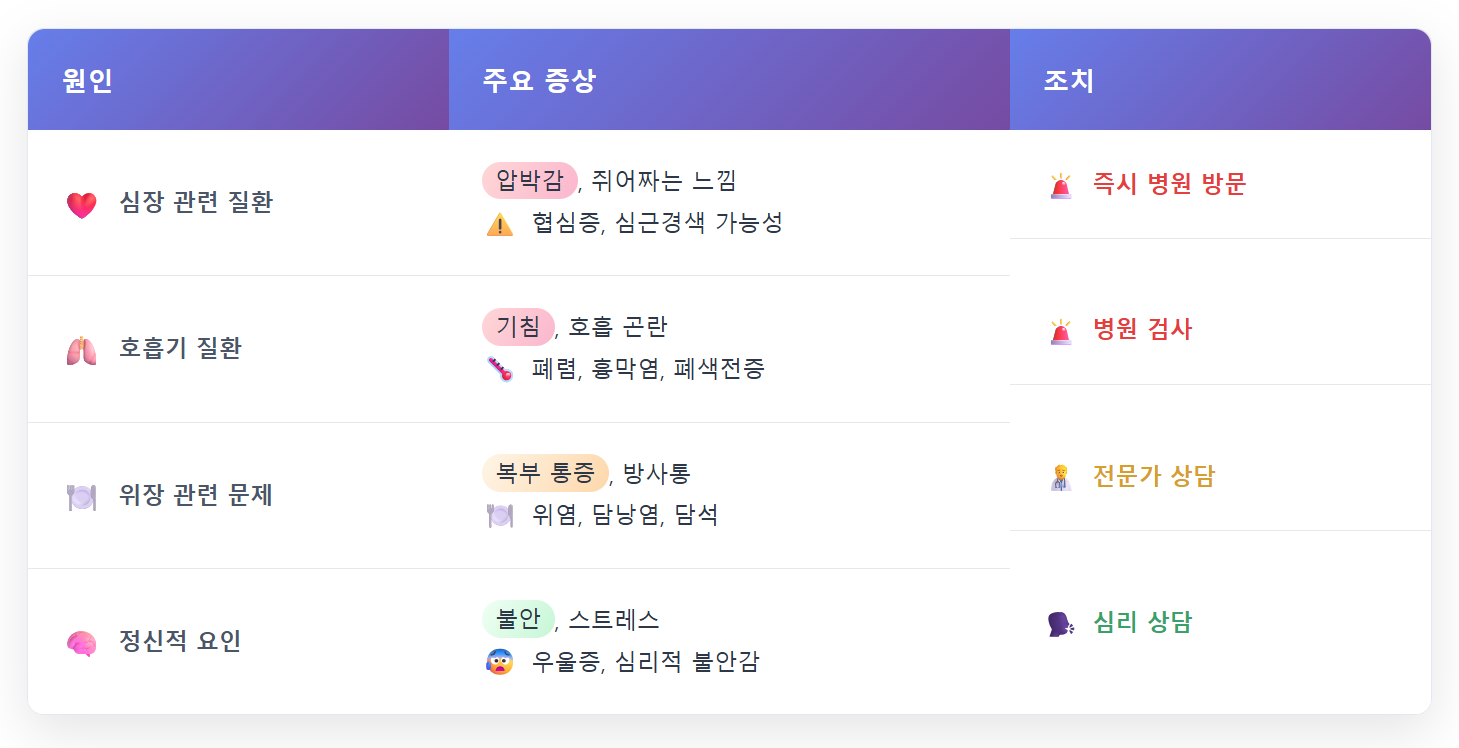
Task: Click the brain icon beside 정신적 요인
Action: pyautogui.click(x=81, y=643)
